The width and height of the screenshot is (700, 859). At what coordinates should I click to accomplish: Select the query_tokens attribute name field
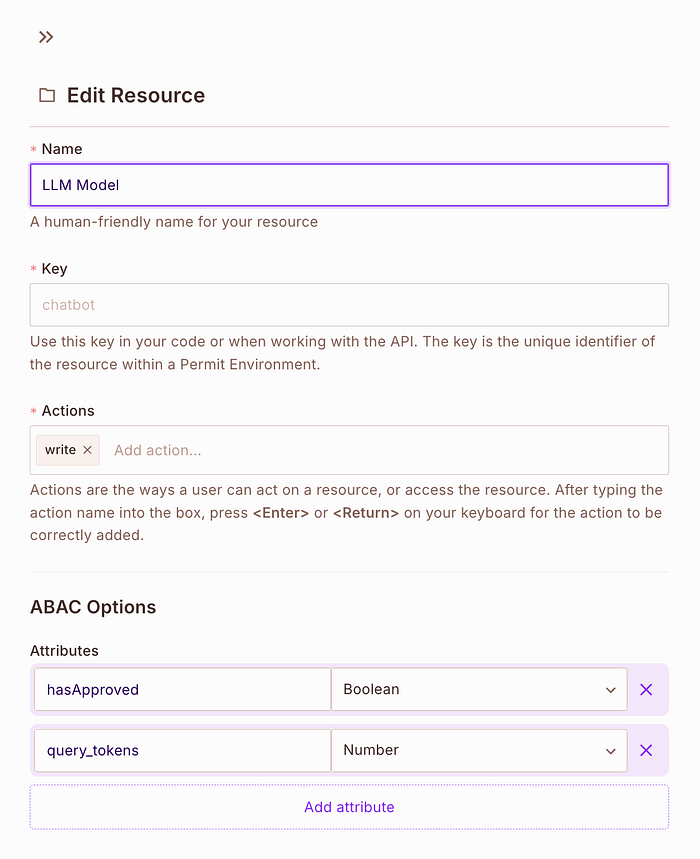tap(182, 750)
